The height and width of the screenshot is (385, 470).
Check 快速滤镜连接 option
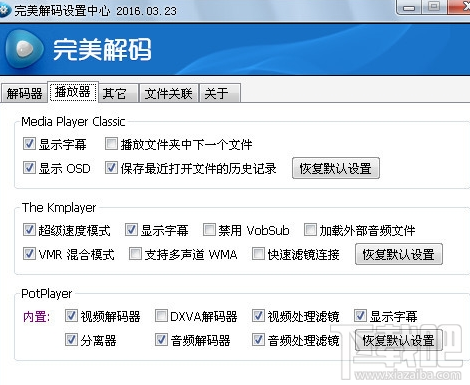258,254
